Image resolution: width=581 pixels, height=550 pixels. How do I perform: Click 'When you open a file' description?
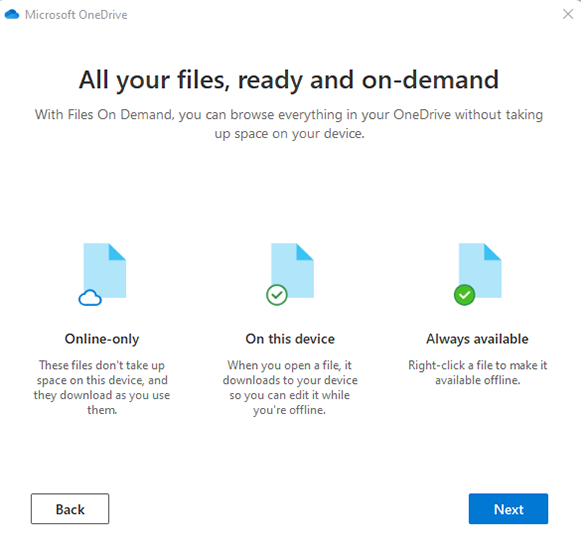(290, 387)
